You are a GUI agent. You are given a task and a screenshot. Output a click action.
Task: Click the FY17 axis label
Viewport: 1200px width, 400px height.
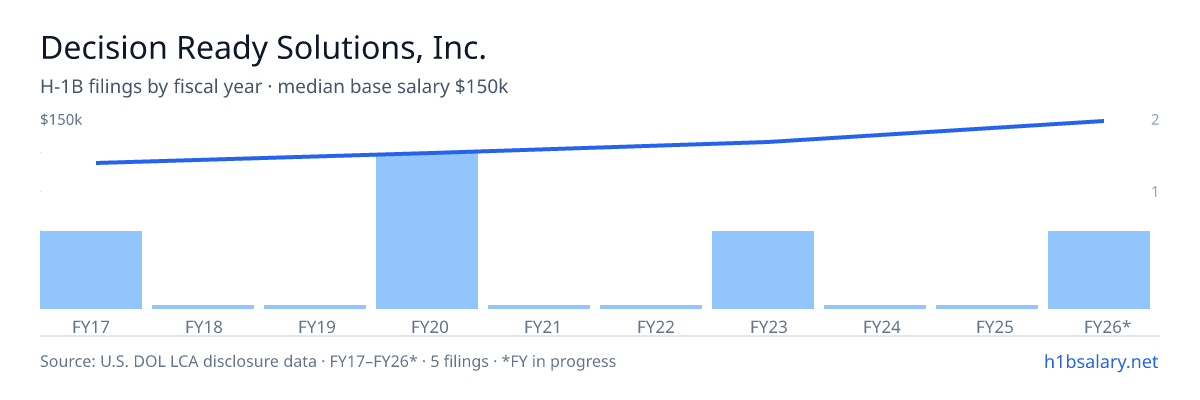[x=91, y=326]
